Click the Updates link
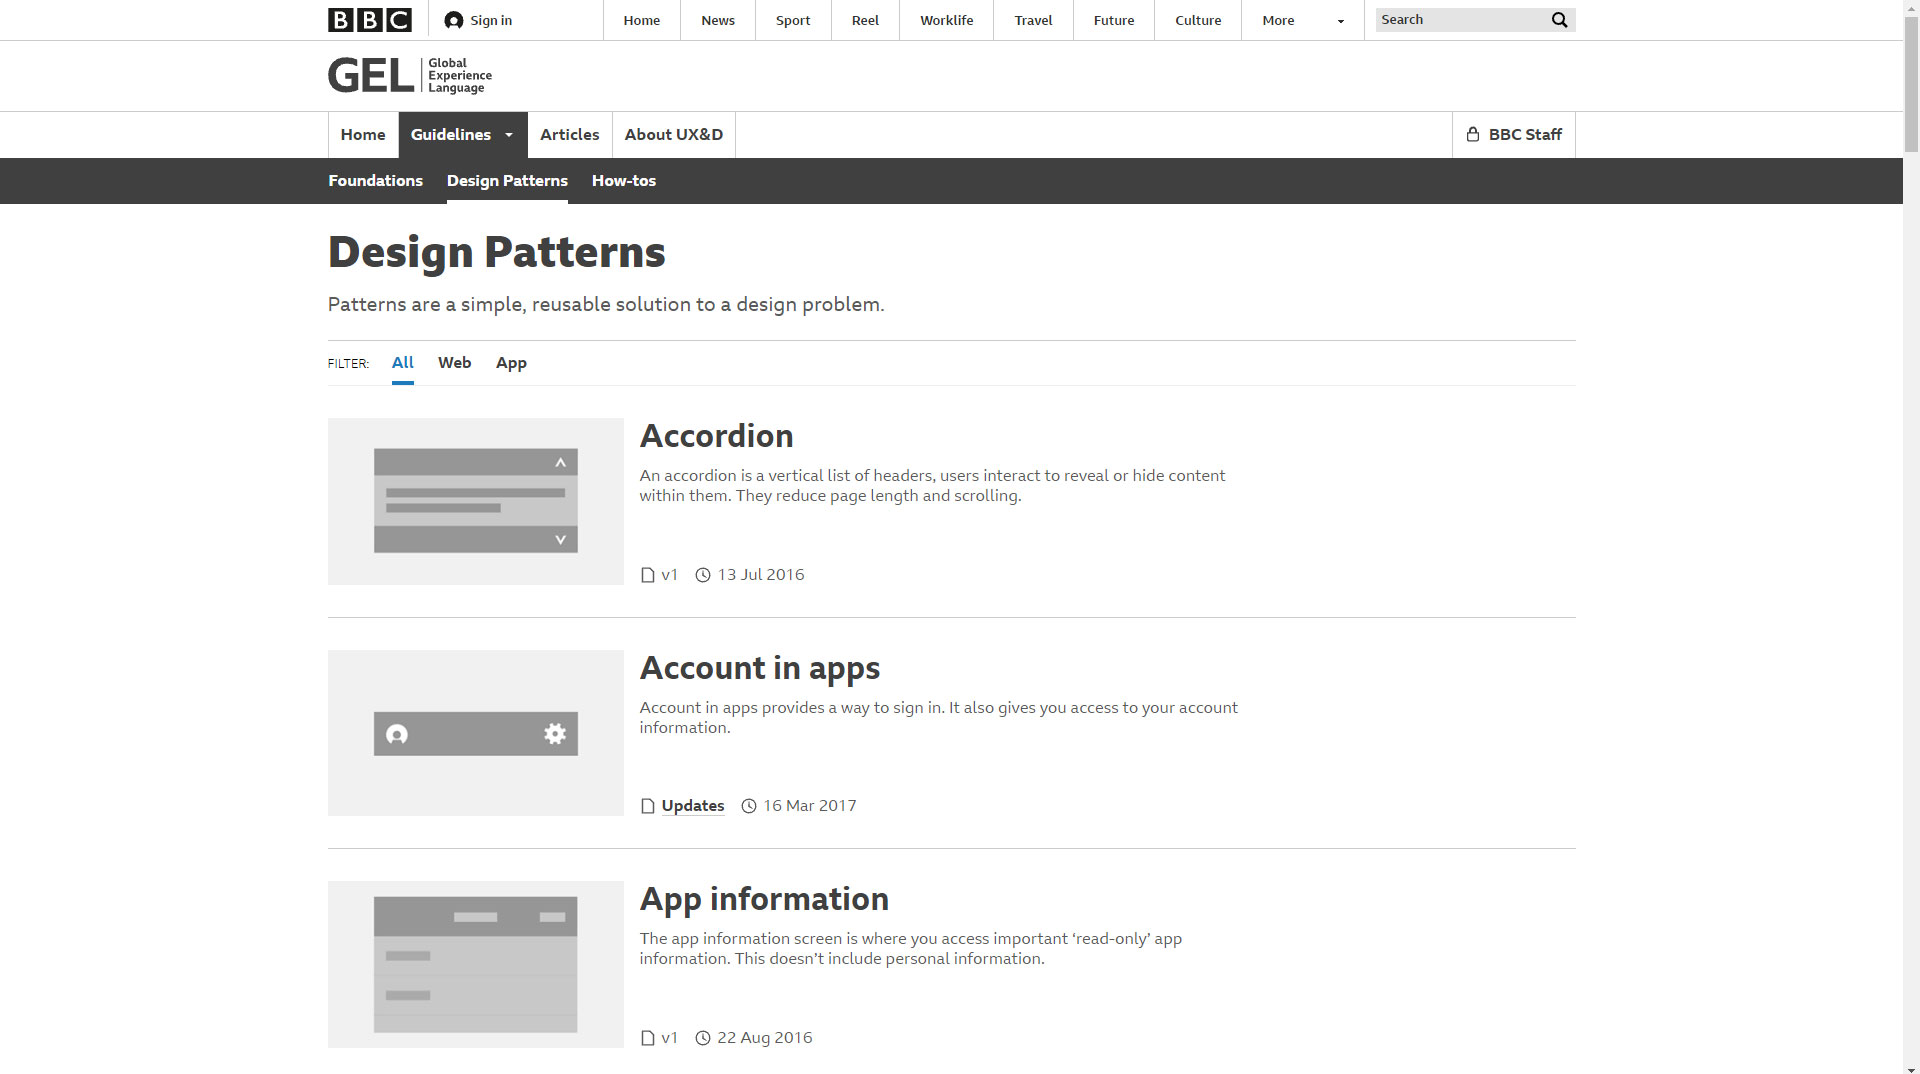 point(693,806)
